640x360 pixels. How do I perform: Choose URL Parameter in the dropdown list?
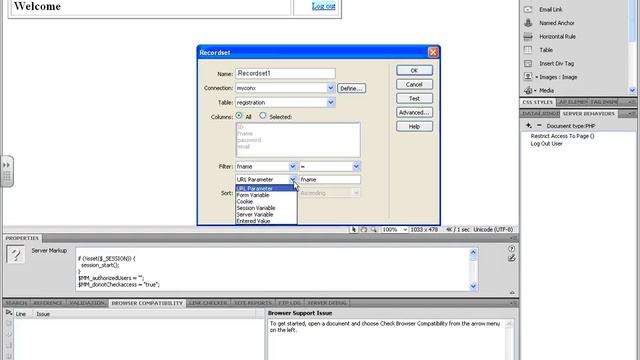(x=266, y=189)
